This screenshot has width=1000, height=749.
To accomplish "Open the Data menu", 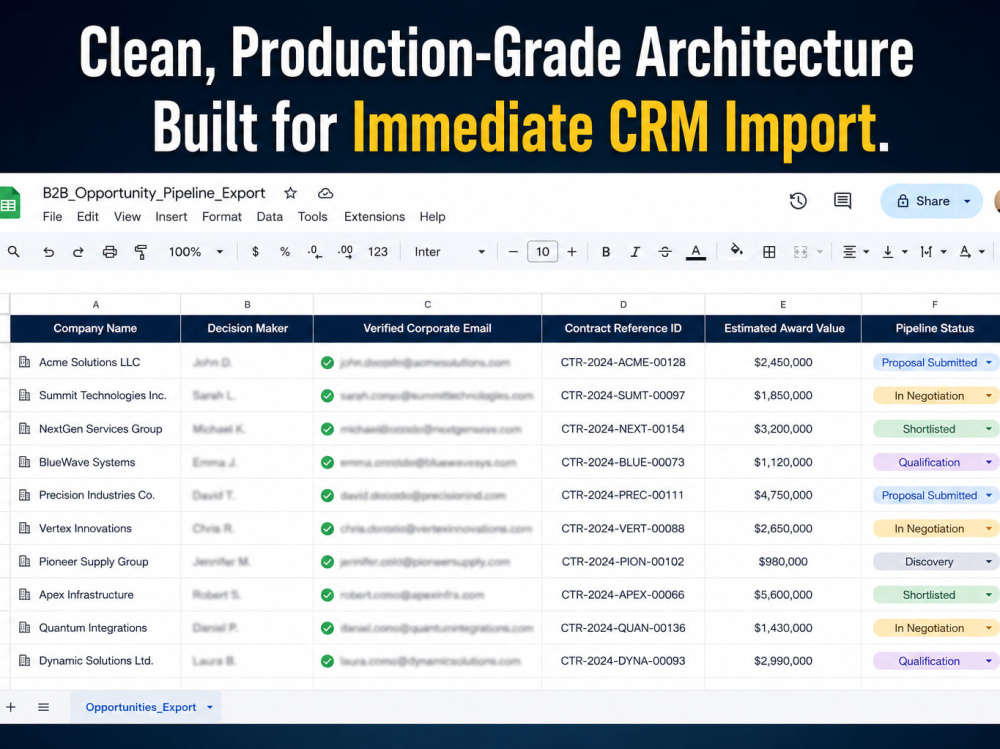I will pyautogui.click(x=270, y=217).
